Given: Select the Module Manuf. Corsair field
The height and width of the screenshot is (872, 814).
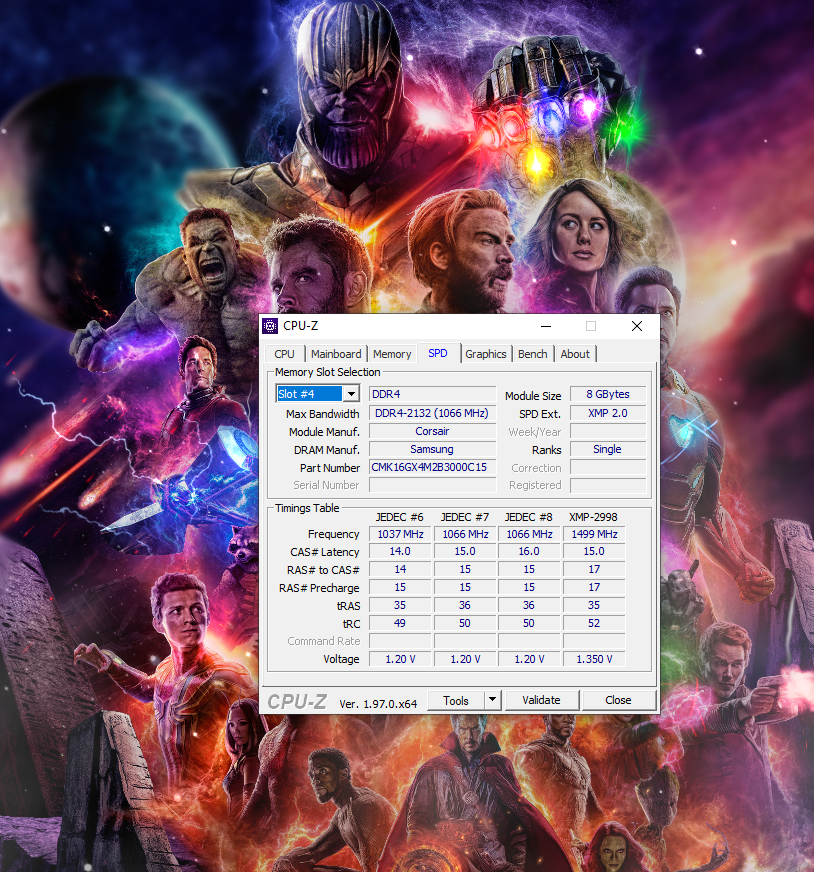Looking at the screenshot, I should 432,431.
